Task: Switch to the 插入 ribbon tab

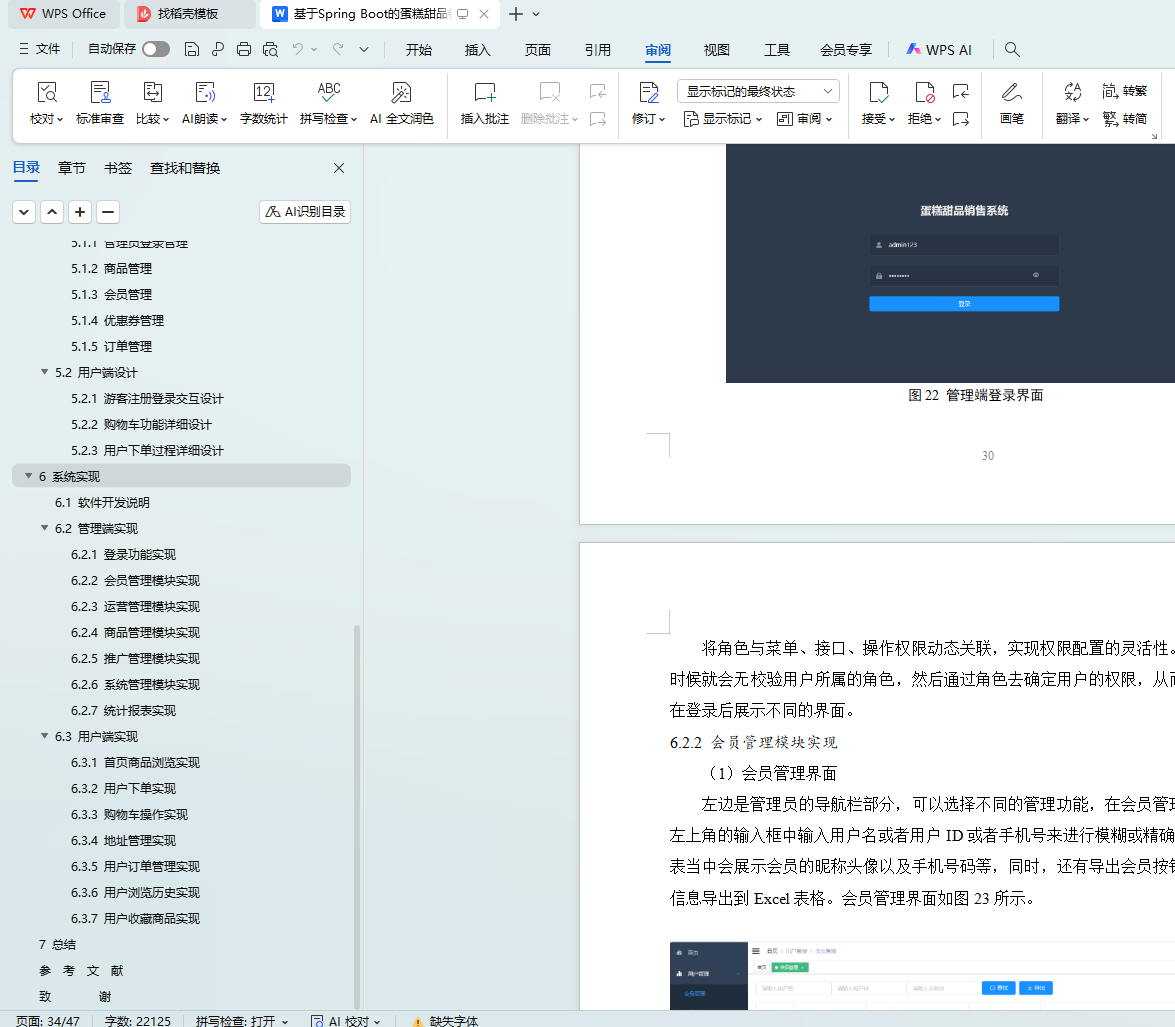Action: (x=478, y=49)
